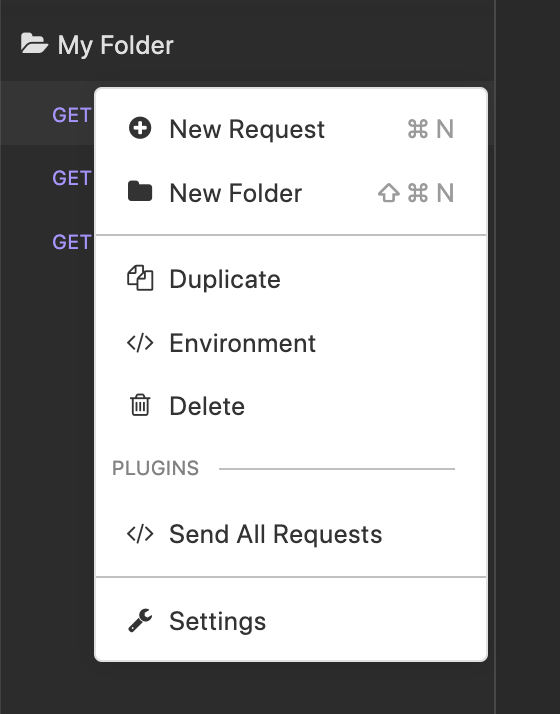Click the wrench icon for Settings
Image resolution: width=560 pixels, height=714 pixels.
[140, 620]
